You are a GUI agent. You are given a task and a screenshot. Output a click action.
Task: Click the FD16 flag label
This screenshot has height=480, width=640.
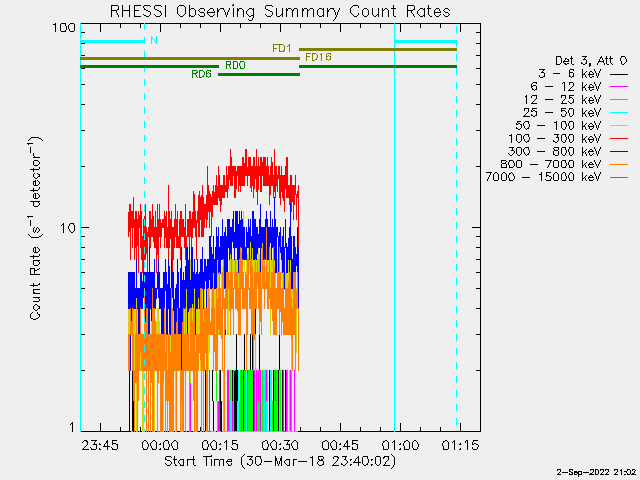coord(318,57)
